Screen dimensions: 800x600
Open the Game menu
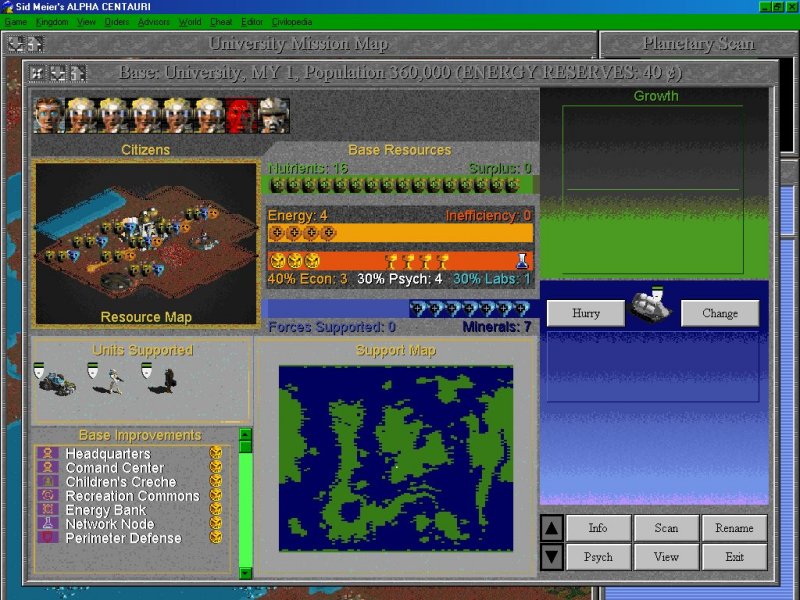[16, 22]
